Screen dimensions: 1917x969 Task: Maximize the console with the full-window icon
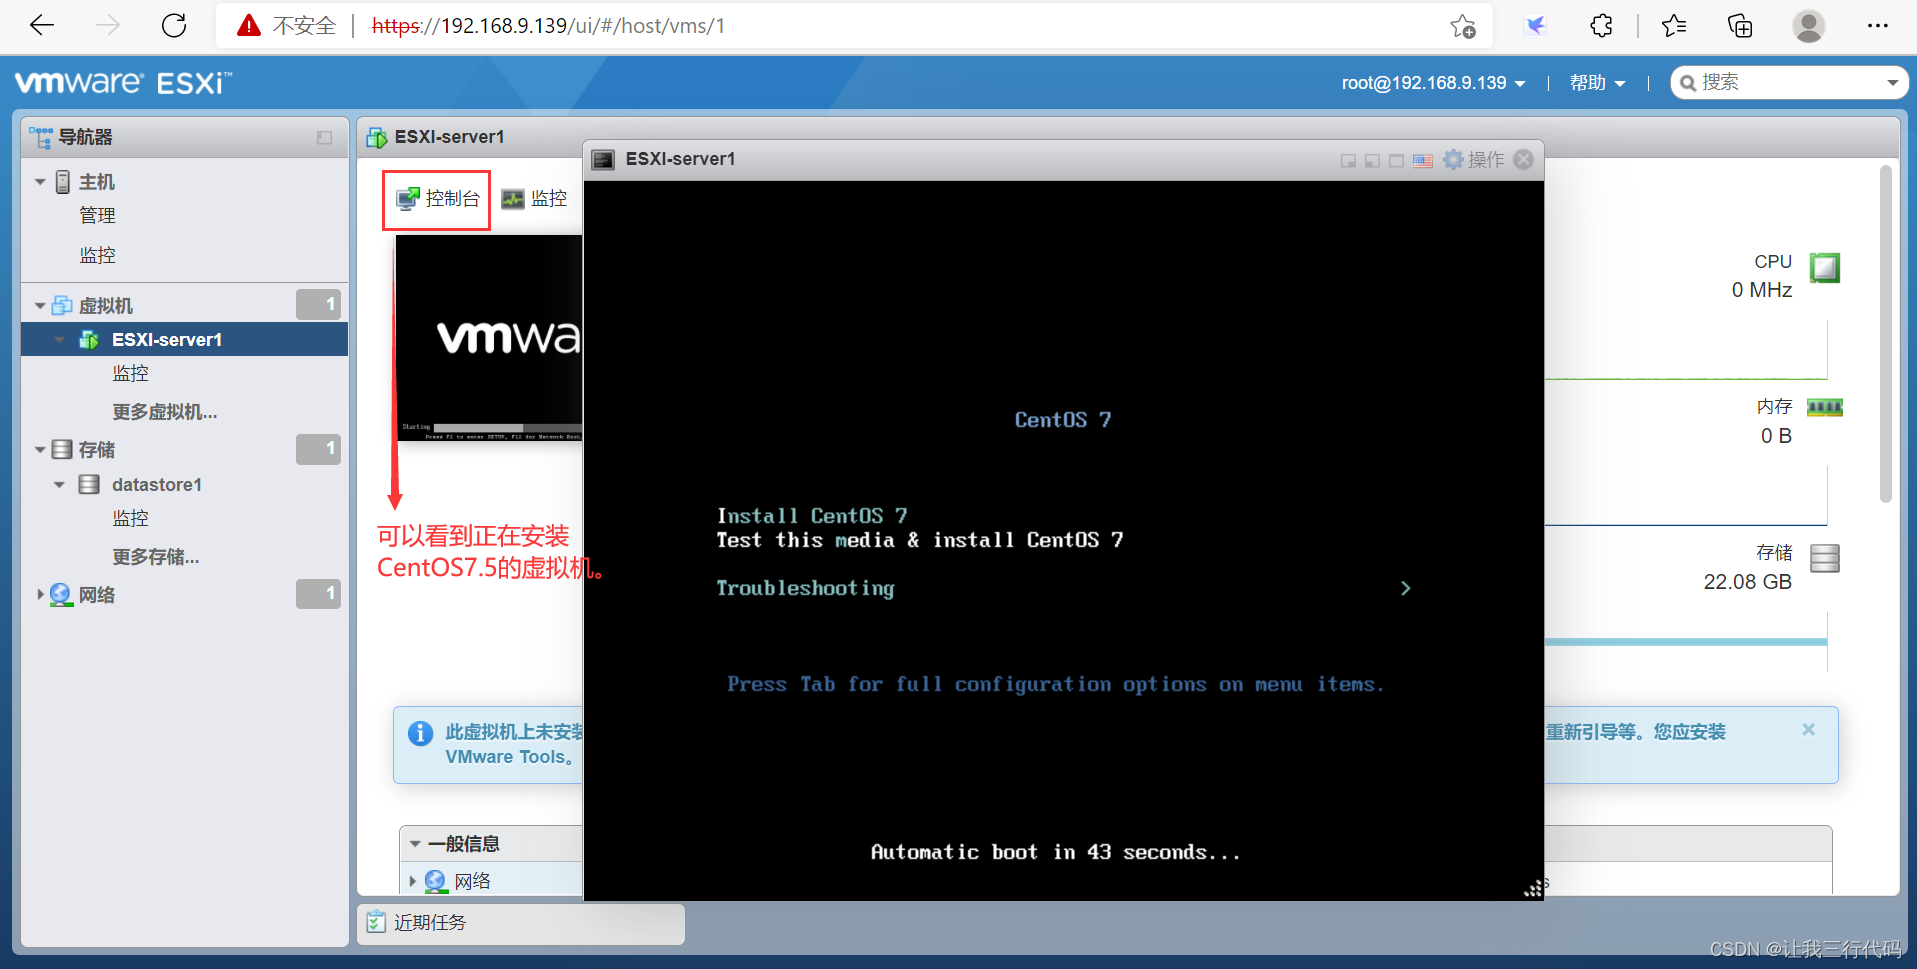point(1397,161)
